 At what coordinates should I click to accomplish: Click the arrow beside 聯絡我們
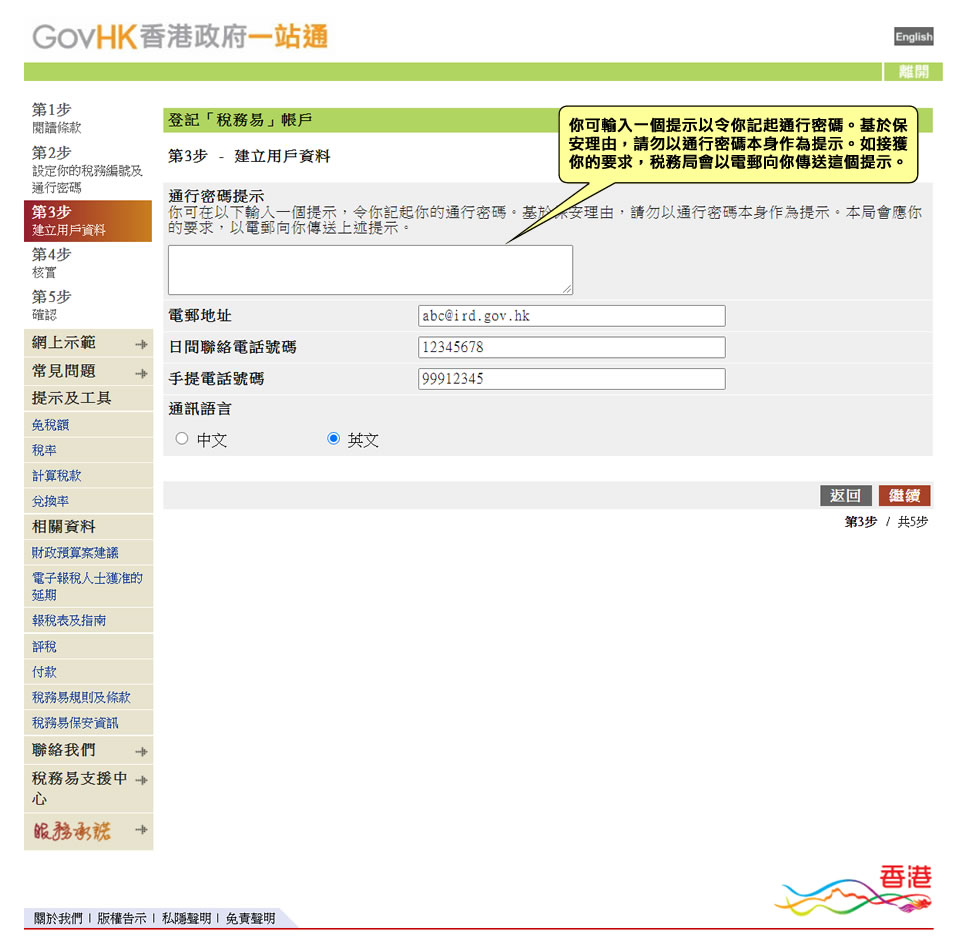pyautogui.click(x=142, y=750)
